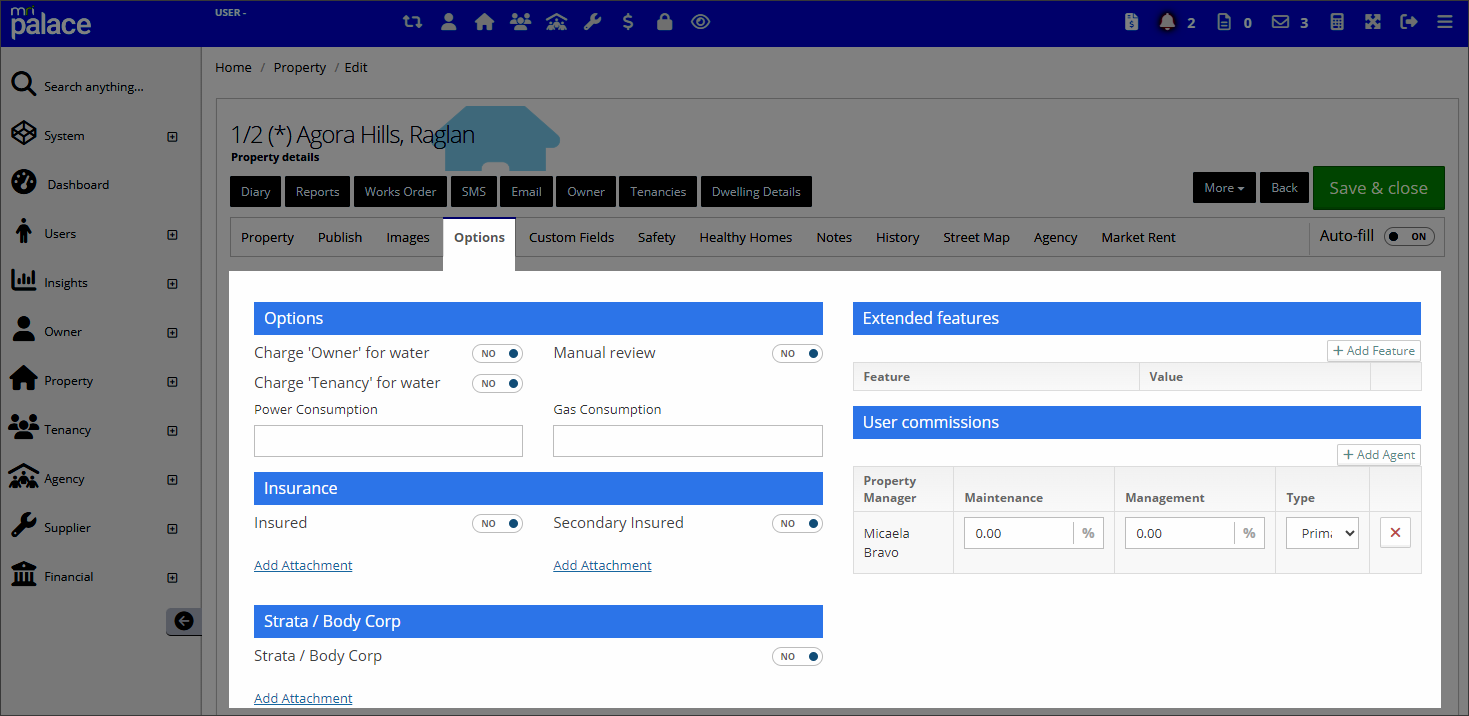Click the retweet/transfer arrows icon in top bar
Image resolution: width=1469 pixels, height=716 pixels.
[412, 22]
